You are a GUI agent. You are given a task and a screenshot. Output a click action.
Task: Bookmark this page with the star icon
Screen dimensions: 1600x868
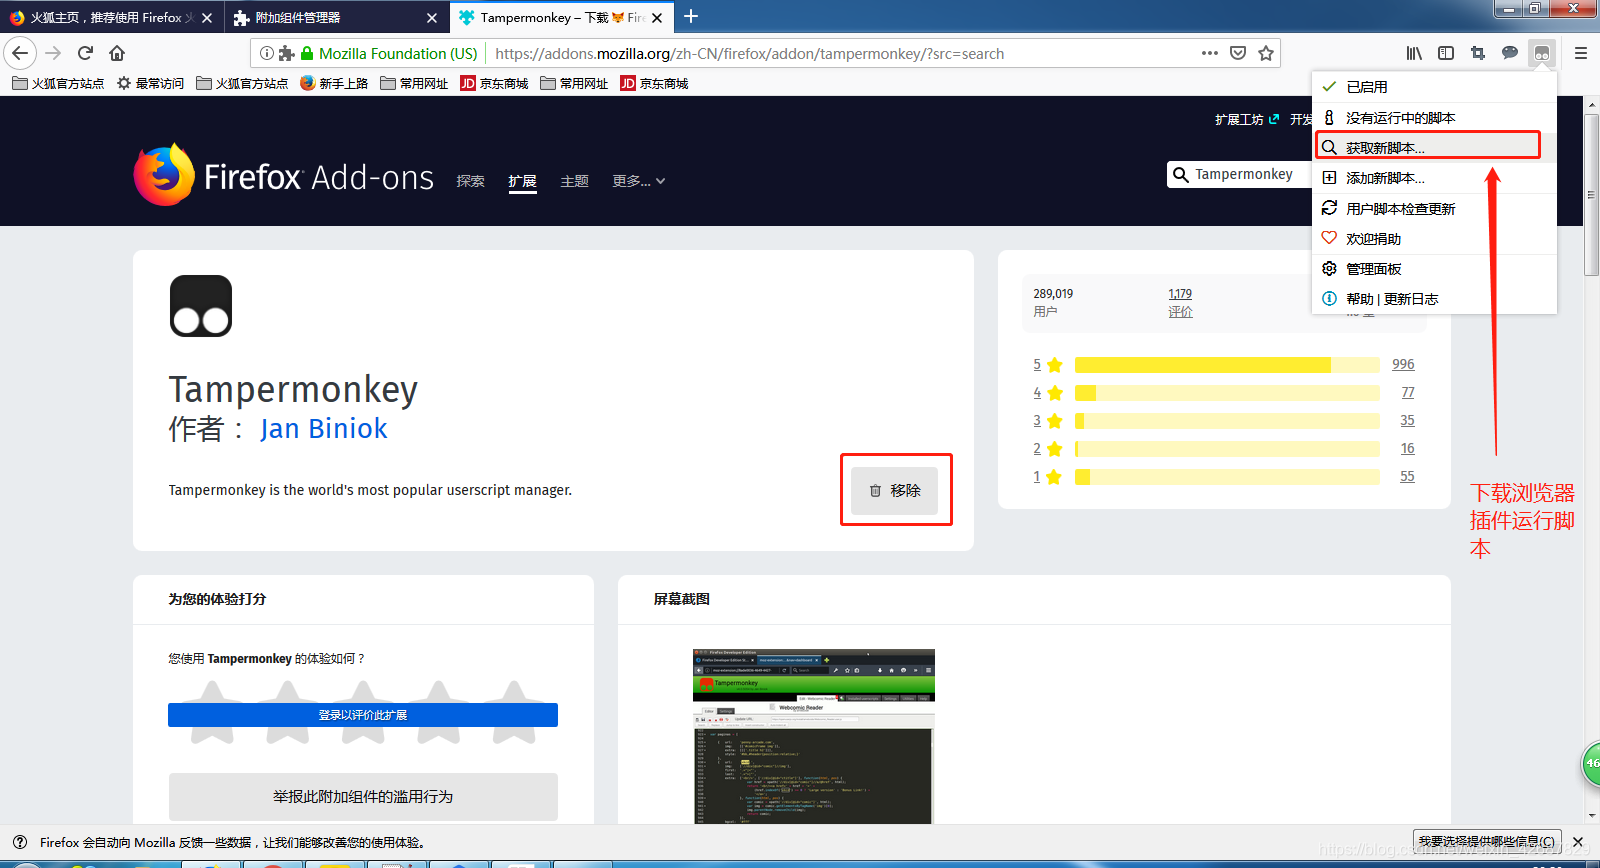(x=1266, y=53)
